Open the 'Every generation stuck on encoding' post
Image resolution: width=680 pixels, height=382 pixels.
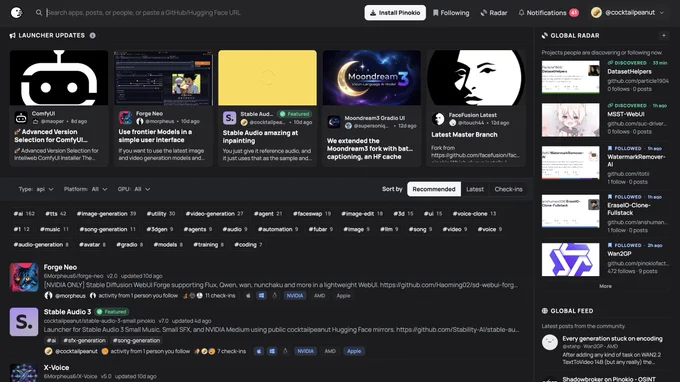click(x=612, y=339)
